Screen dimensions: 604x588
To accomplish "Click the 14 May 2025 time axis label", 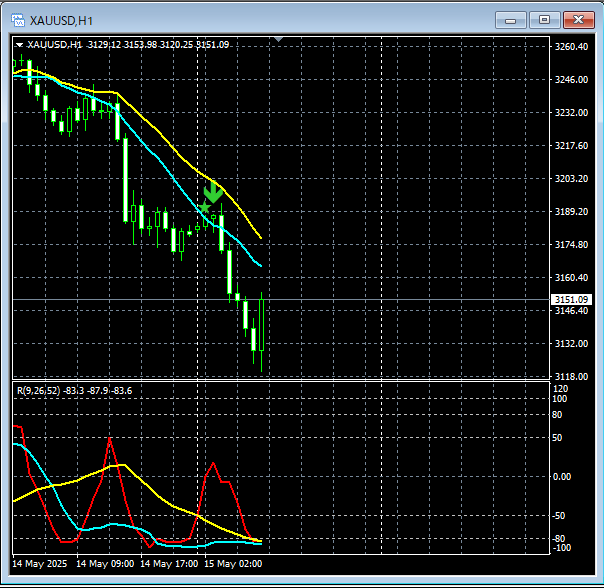I will (x=40, y=564).
